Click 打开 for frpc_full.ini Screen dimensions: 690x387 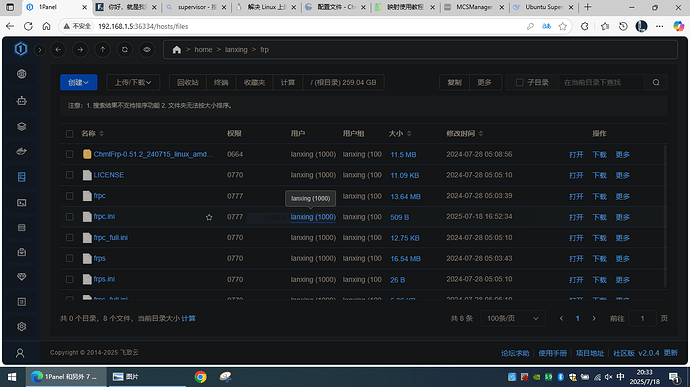576,238
